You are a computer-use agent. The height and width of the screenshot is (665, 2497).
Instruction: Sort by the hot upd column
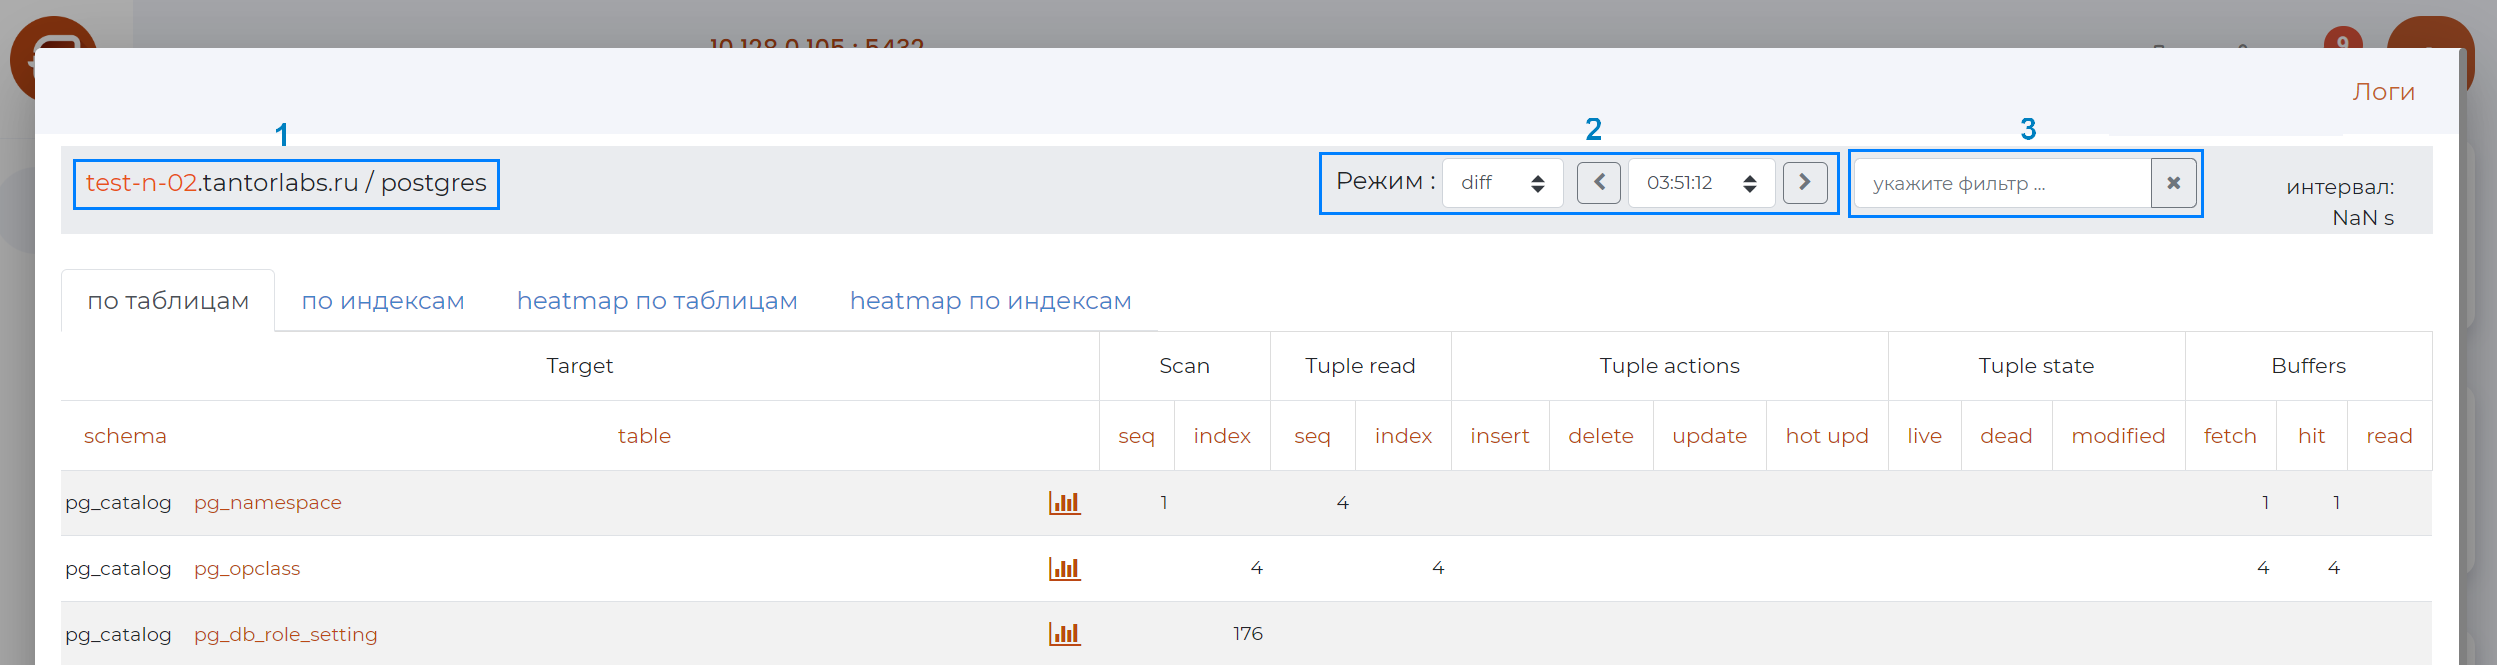click(x=1826, y=436)
